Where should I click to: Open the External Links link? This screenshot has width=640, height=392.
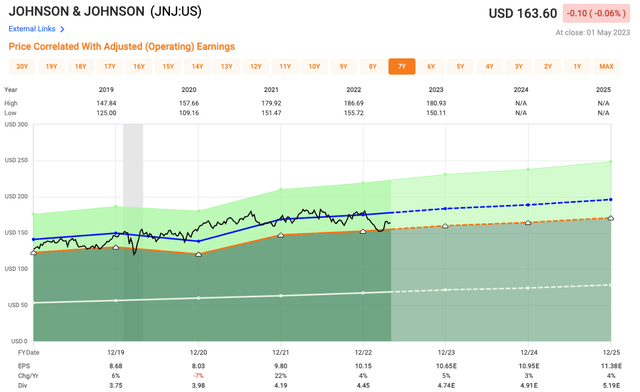click(x=32, y=29)
